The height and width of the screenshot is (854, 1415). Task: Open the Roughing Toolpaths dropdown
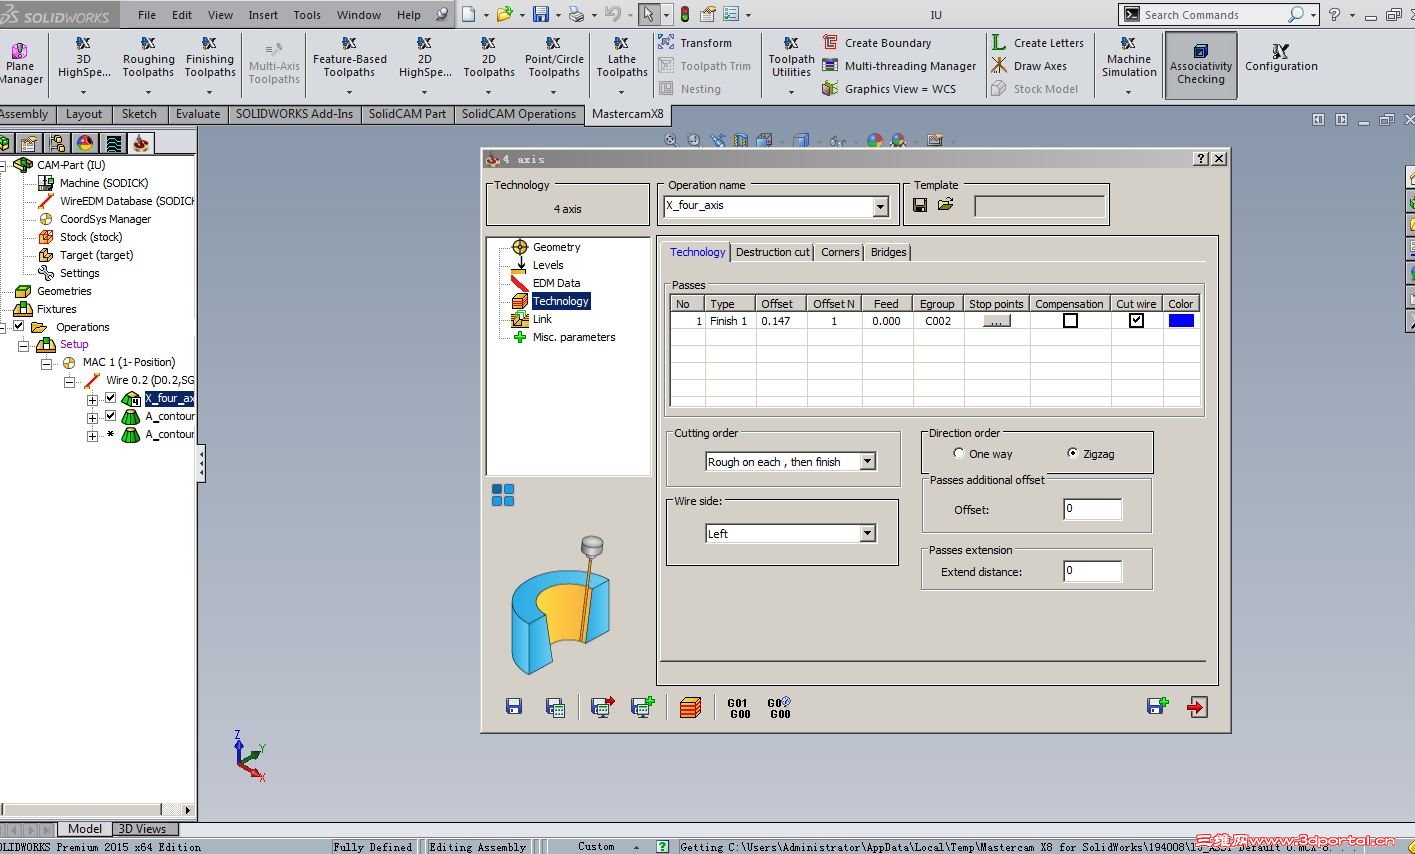pos(148,93)
